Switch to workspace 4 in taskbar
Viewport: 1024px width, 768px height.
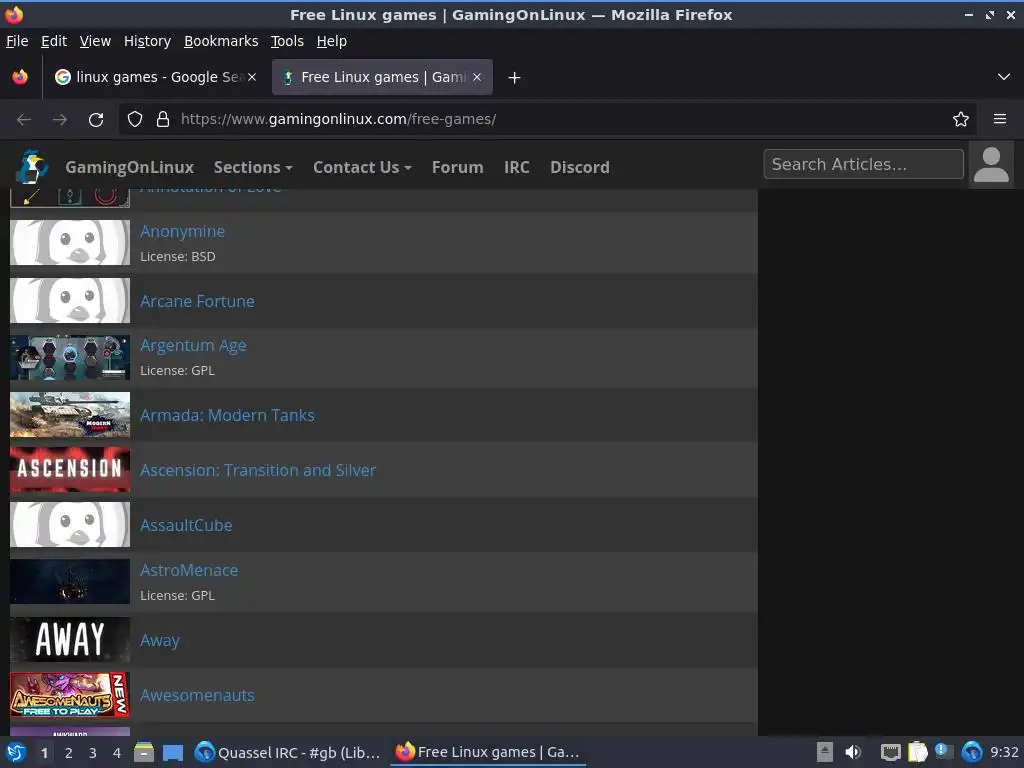(x=116, y=753)
